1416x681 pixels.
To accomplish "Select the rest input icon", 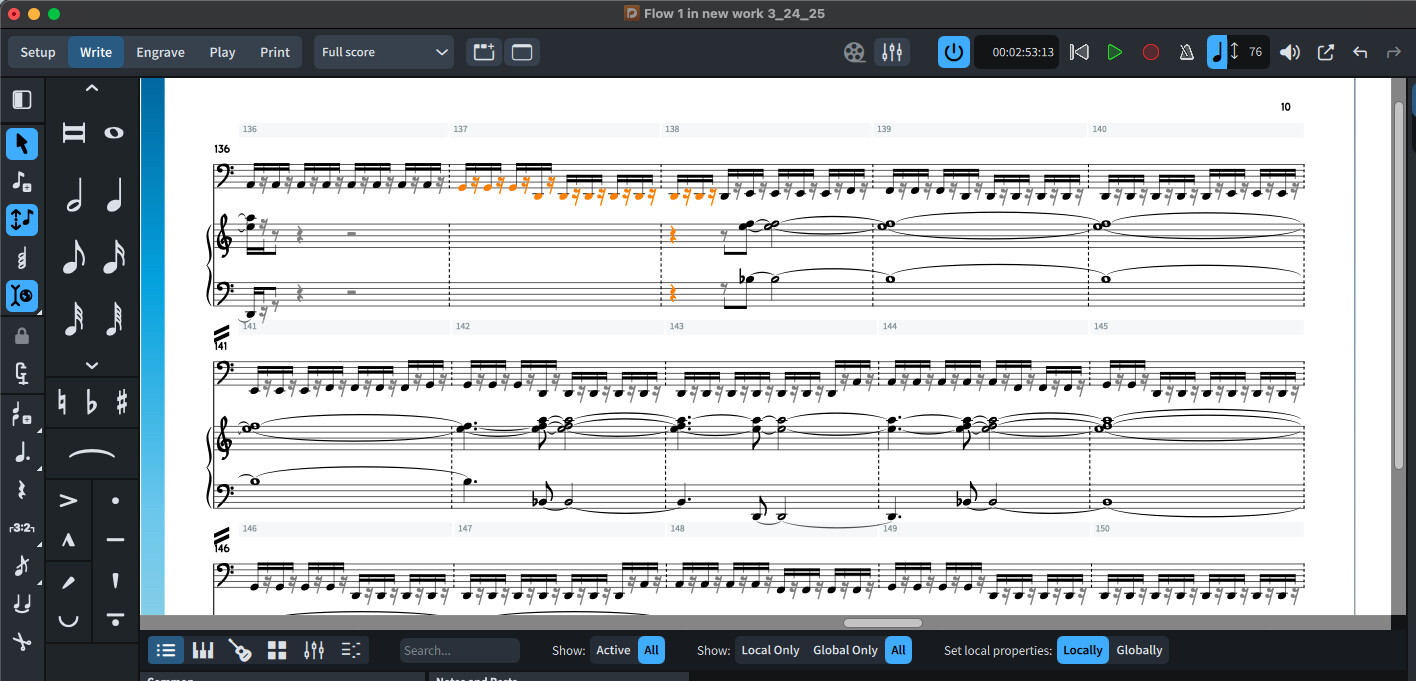I will pyautogui.click(x=22, y=490).
